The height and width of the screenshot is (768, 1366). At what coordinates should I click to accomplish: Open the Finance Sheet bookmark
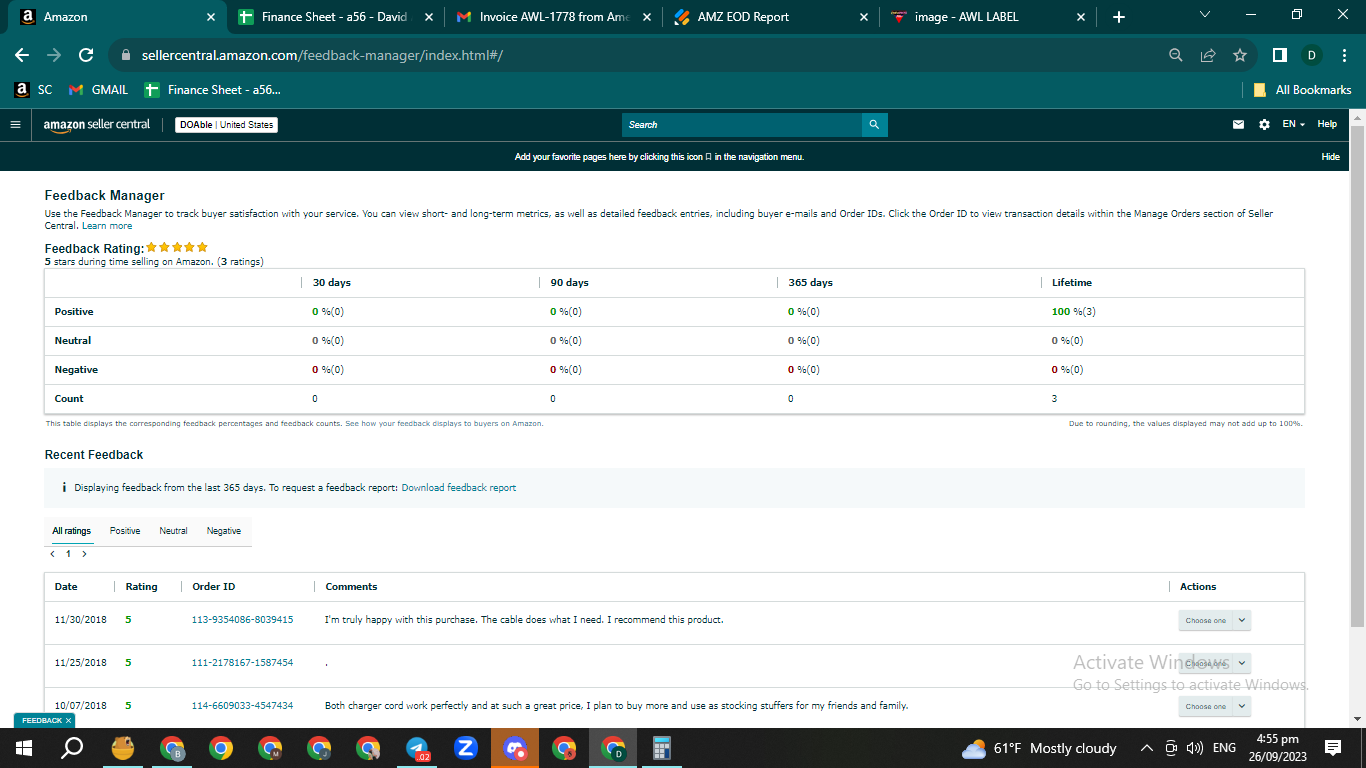tap(213, 90)
